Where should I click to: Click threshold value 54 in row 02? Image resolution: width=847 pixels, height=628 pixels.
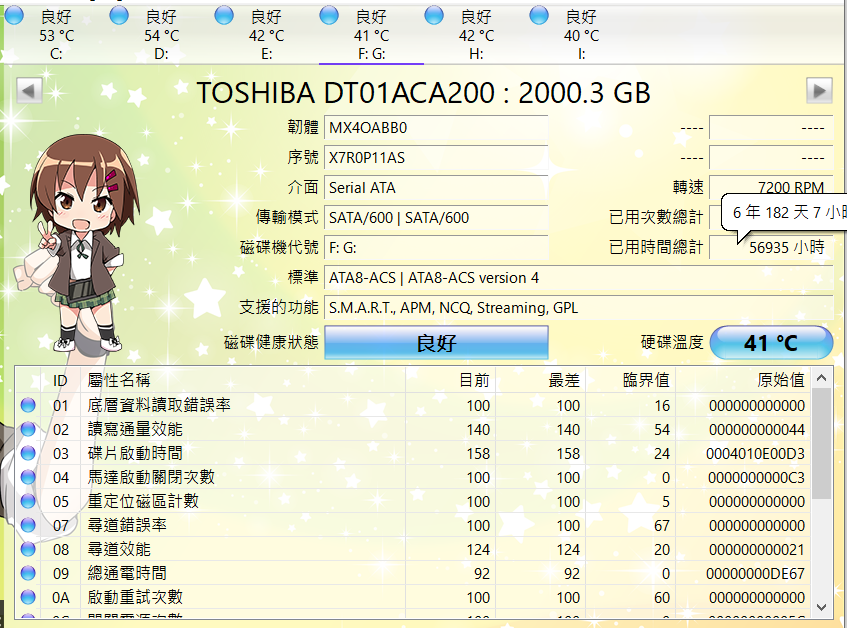tap(662, 430)
